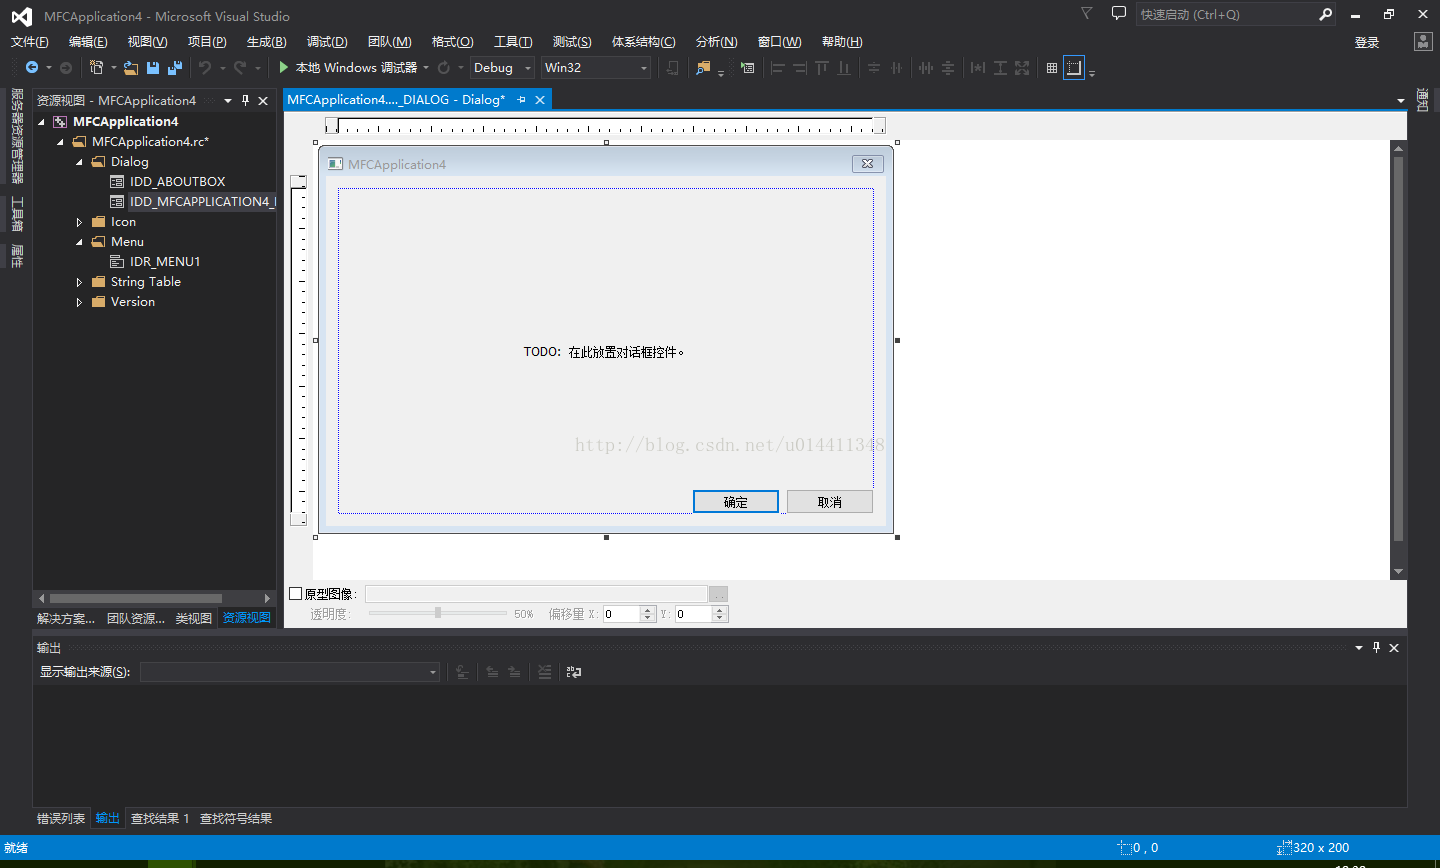1440x868 pixels.
Task: Click the Save All toolbar icon
Action: tap(175, 67)
